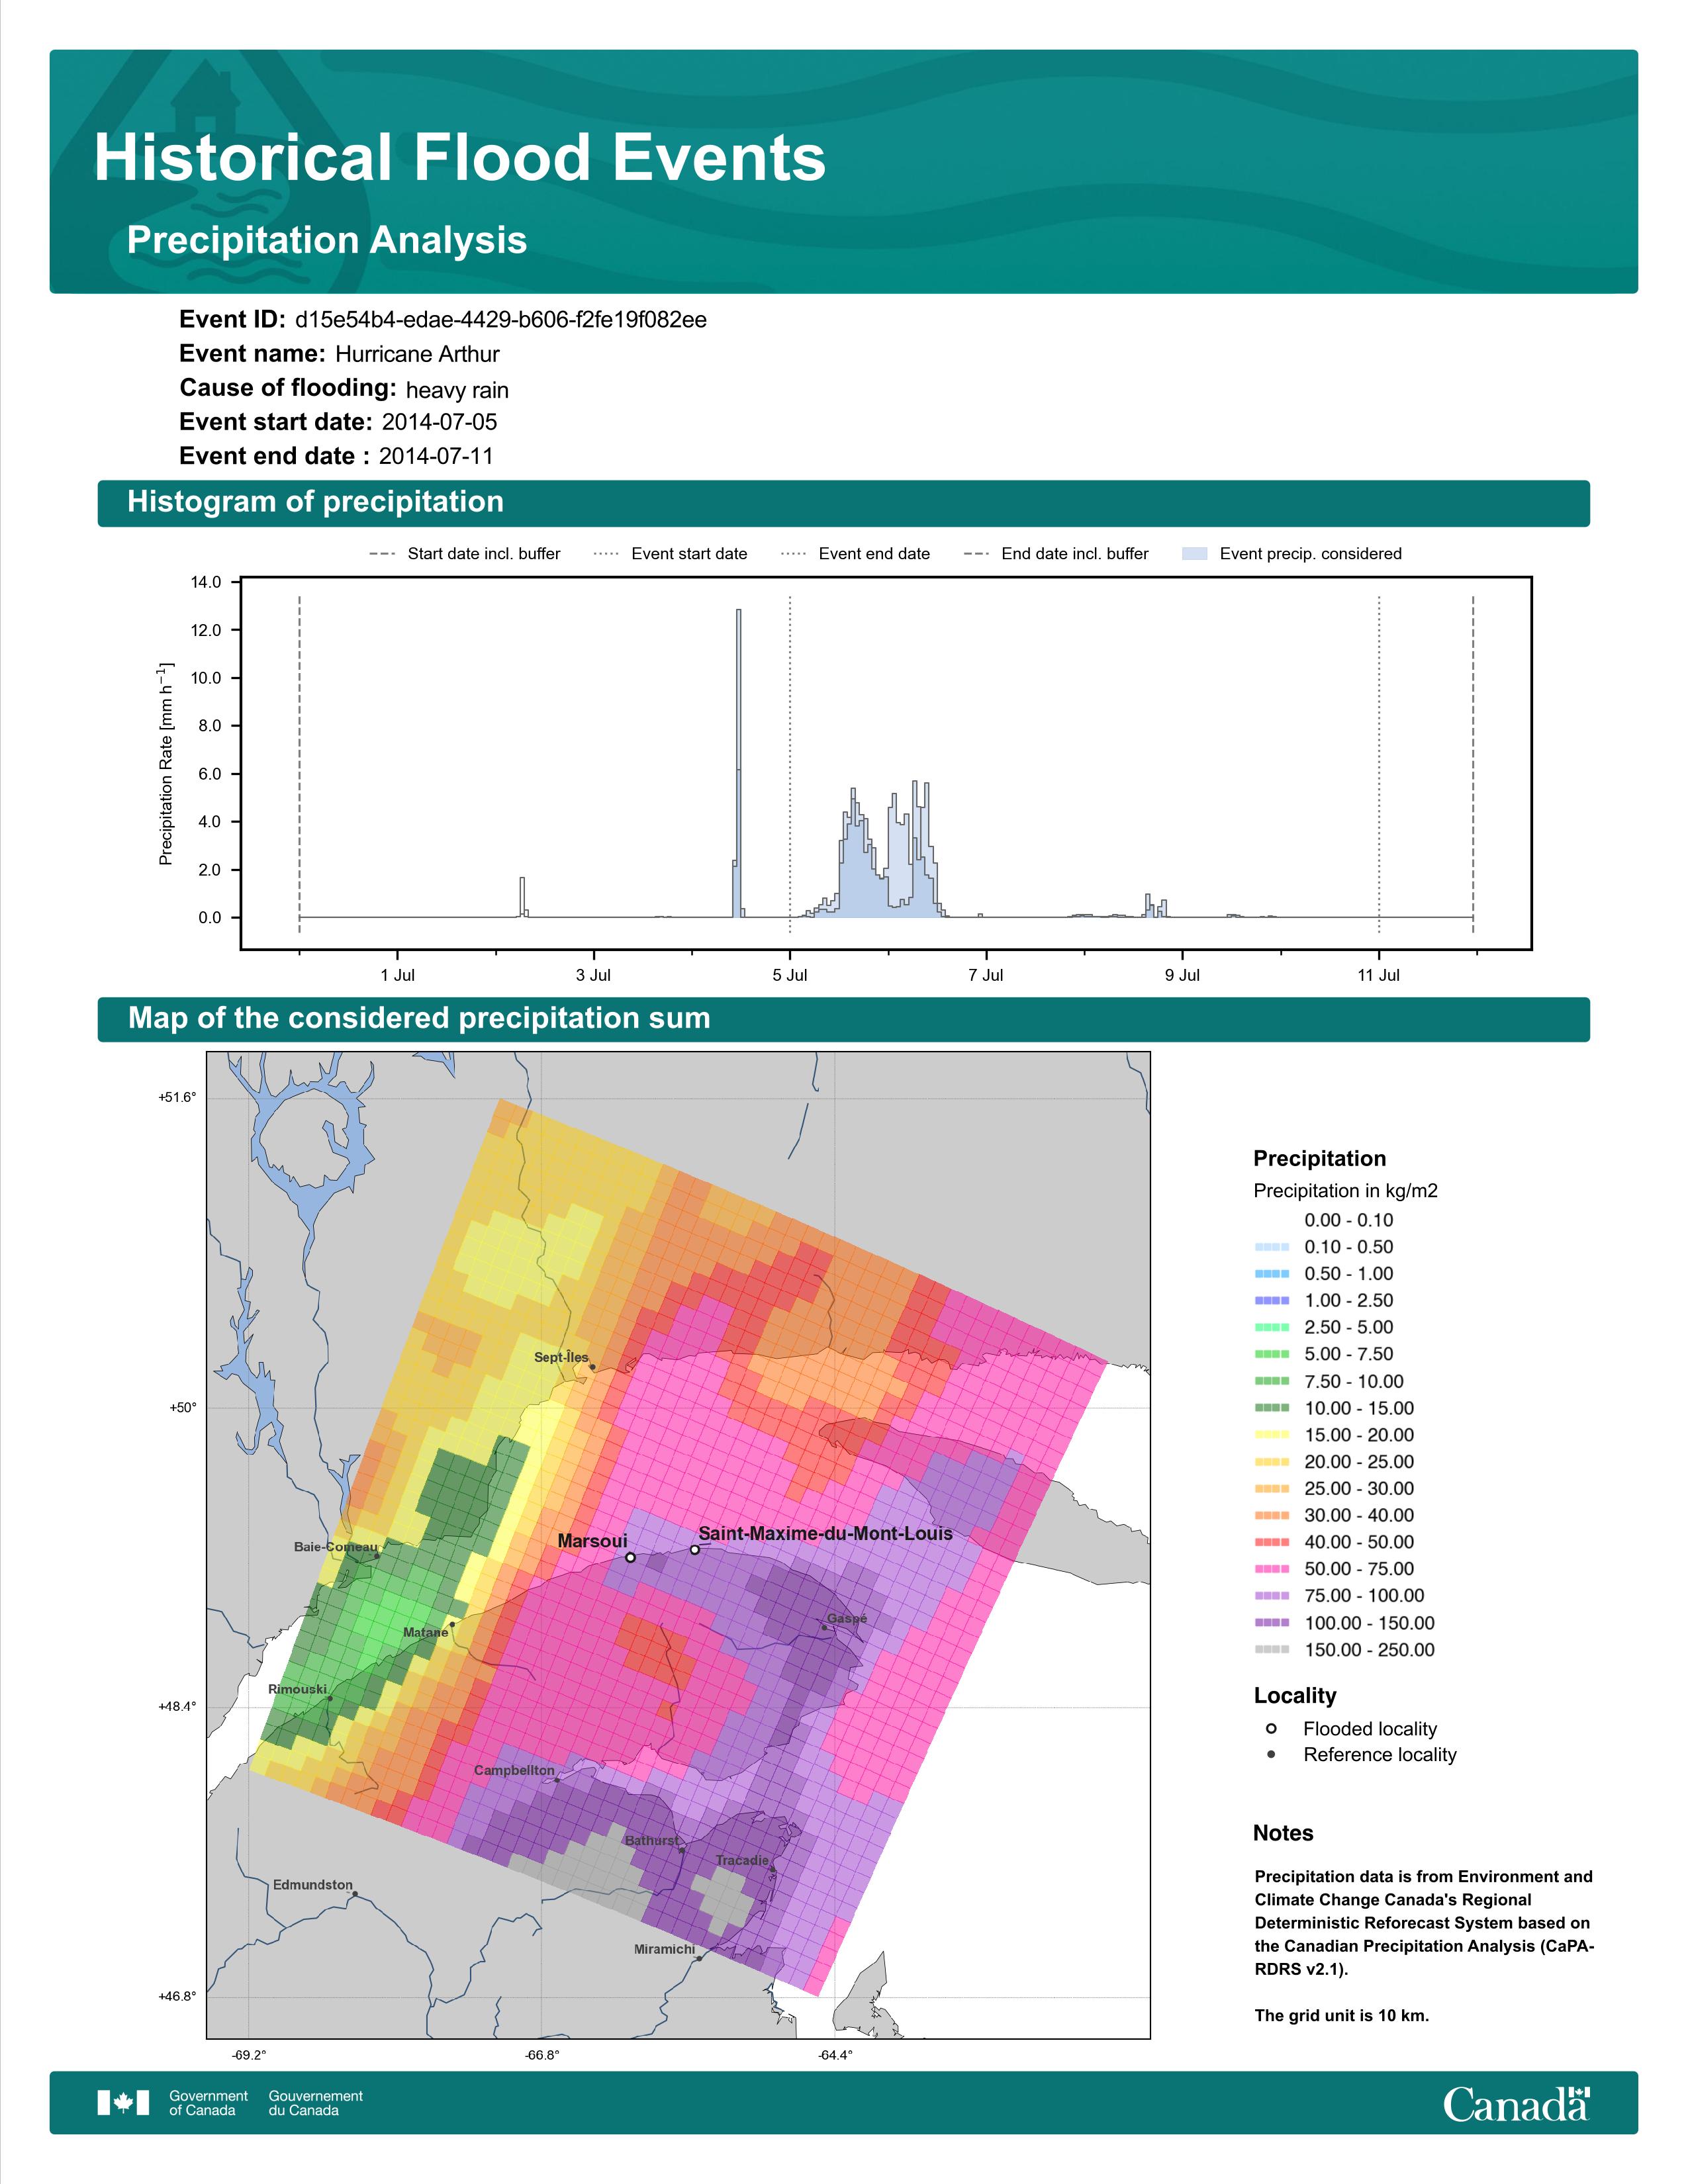Click the Matane label on the map

(x=426, y=1632)
